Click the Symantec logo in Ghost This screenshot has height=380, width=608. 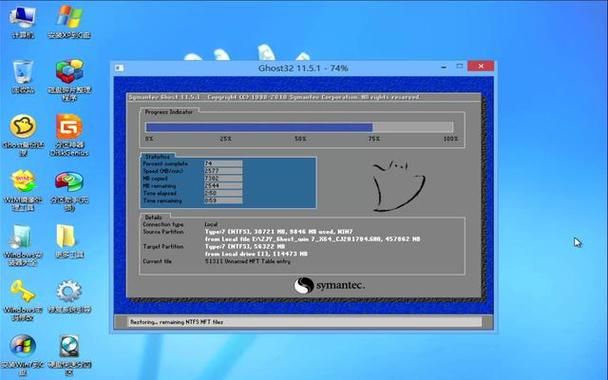click(329, 286)
